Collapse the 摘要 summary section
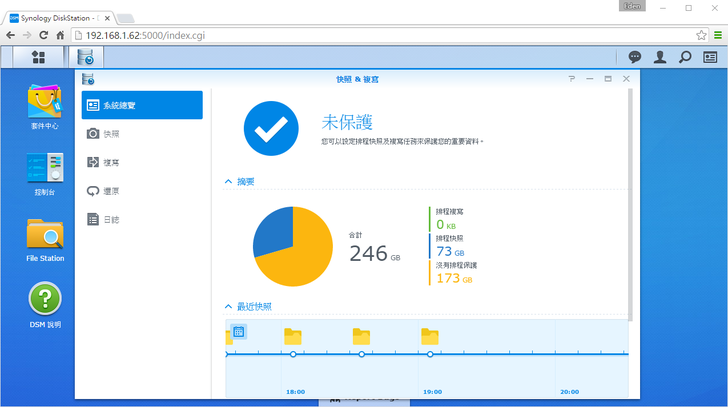Screen dimensions: 728x407 pyautogui.click(x=229, y=182)
